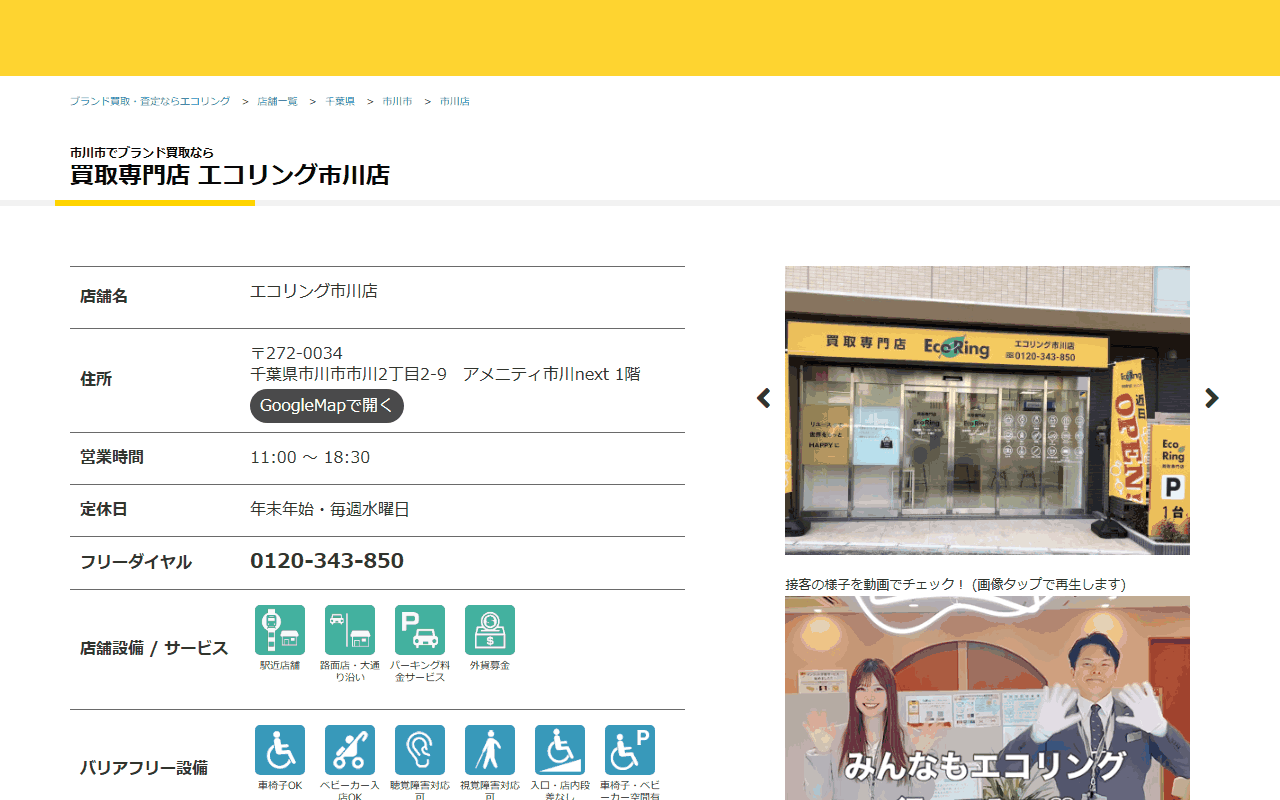The height and width of the screenshot is (800, 1280).
Task: Click the バリアフリー設備 row label
Action: (x=144, y=768)
